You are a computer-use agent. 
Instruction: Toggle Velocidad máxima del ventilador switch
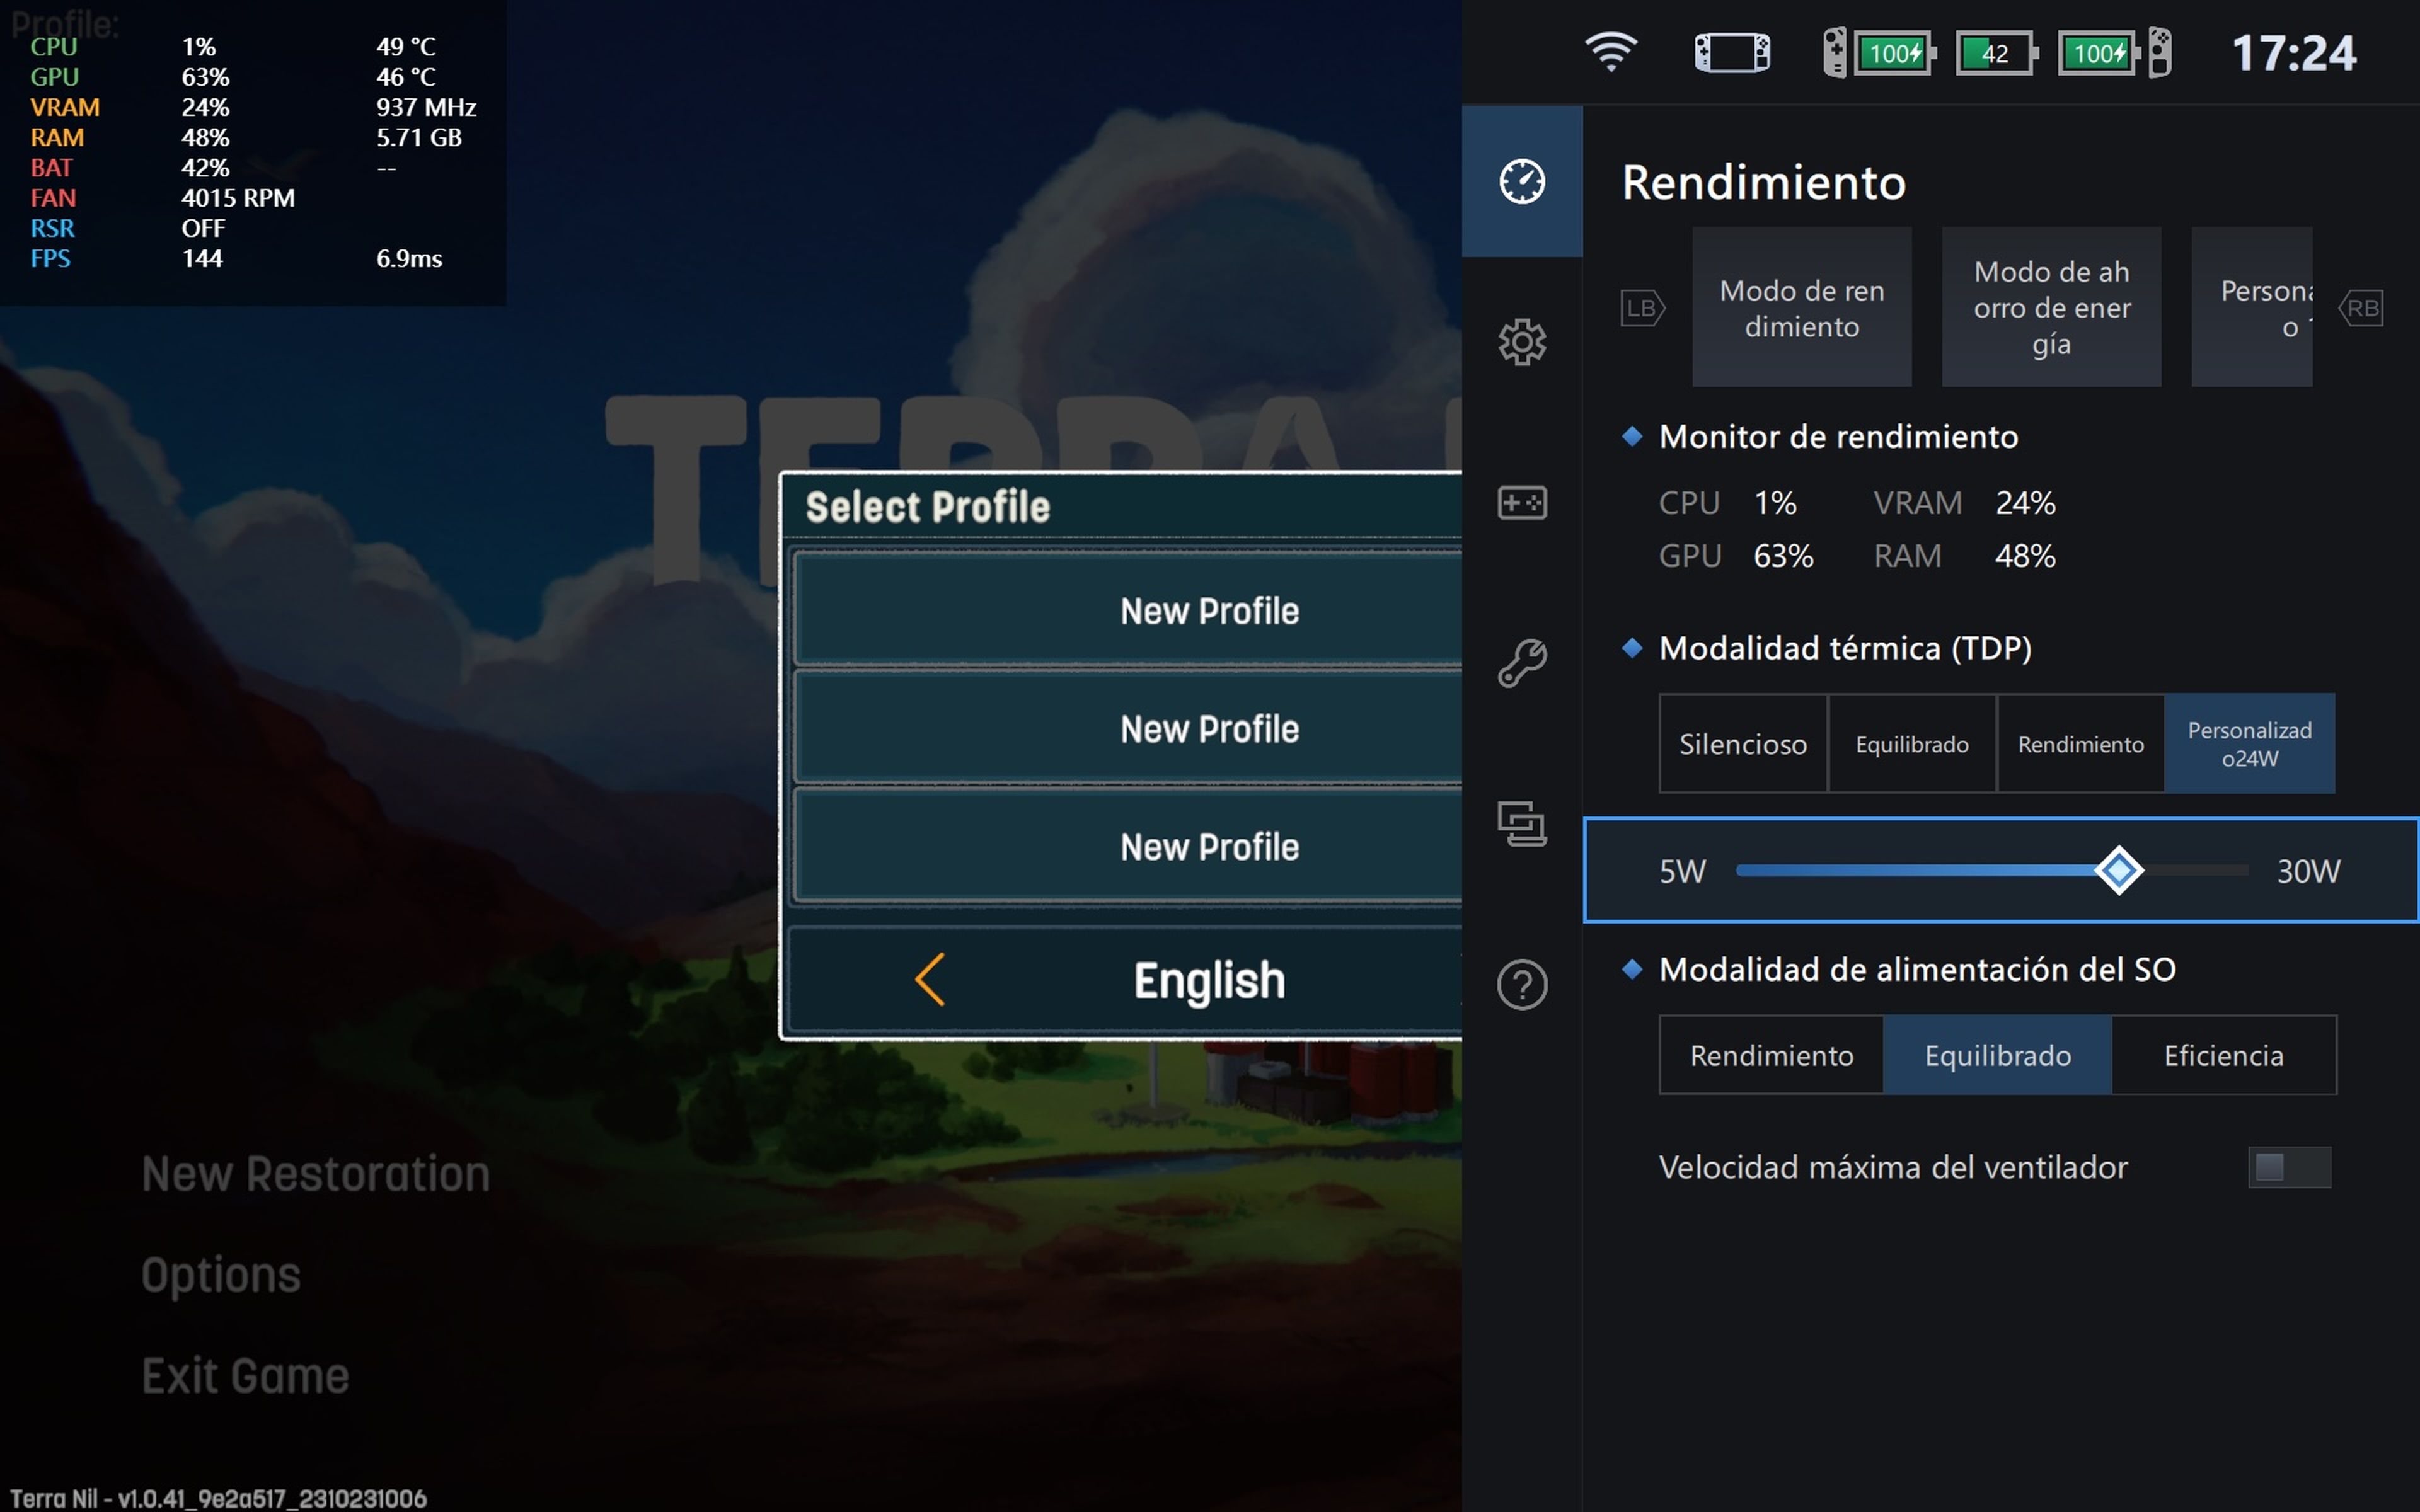pyautogui.click(x=2288, y=1167)
